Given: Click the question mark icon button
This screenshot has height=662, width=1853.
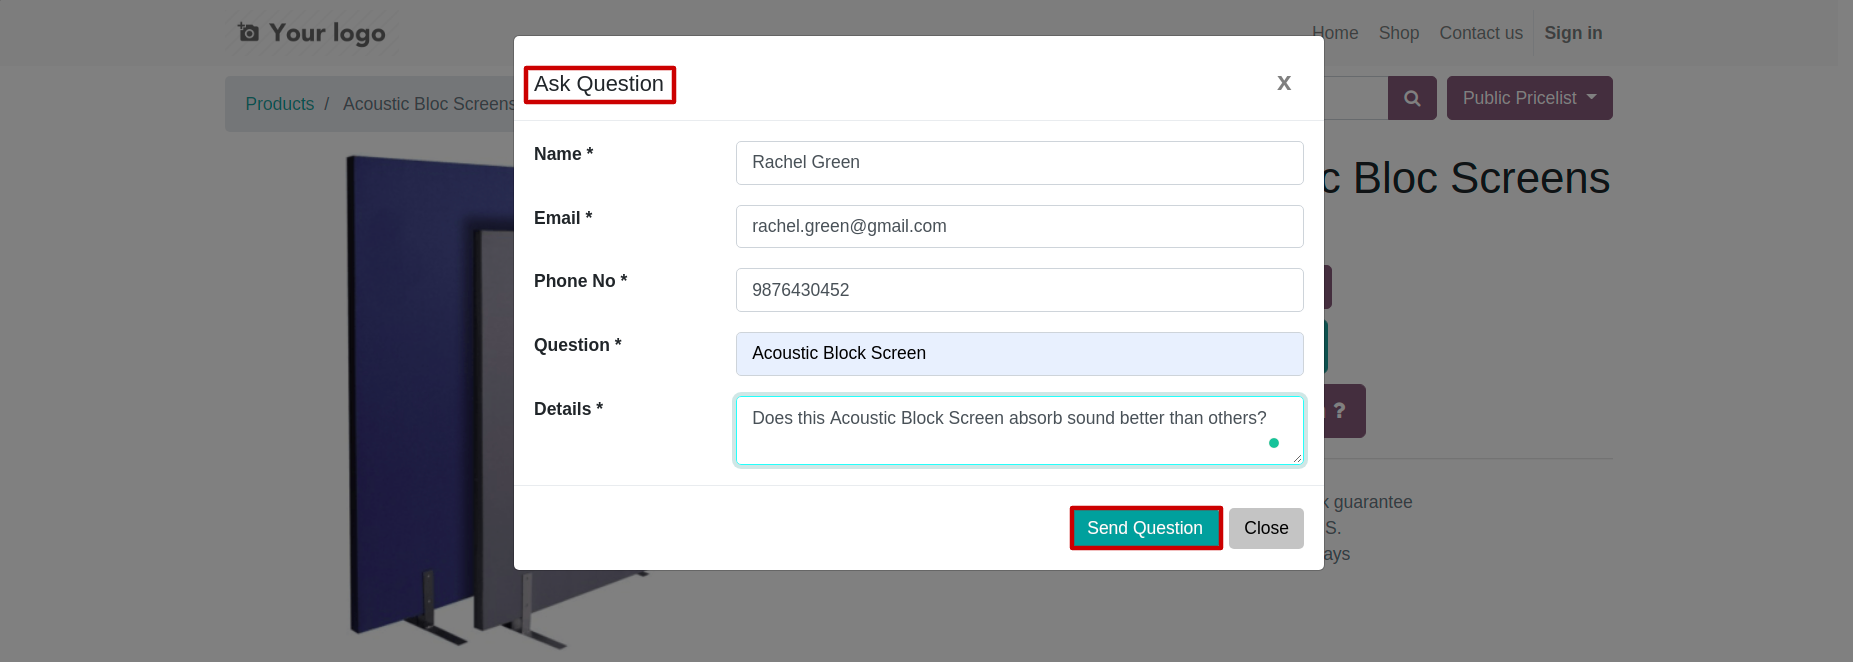Looking at the screenshot, I should pos(1340,411).
